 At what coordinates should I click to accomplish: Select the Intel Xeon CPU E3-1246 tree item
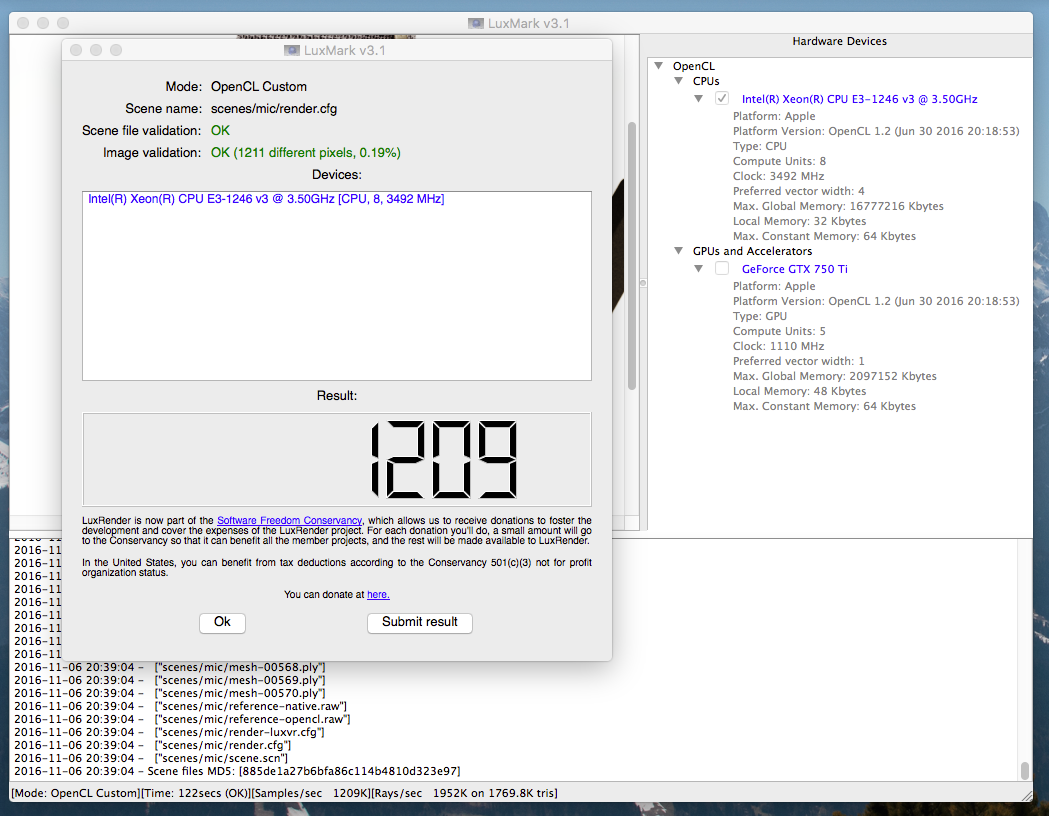(x=859, y=99)
